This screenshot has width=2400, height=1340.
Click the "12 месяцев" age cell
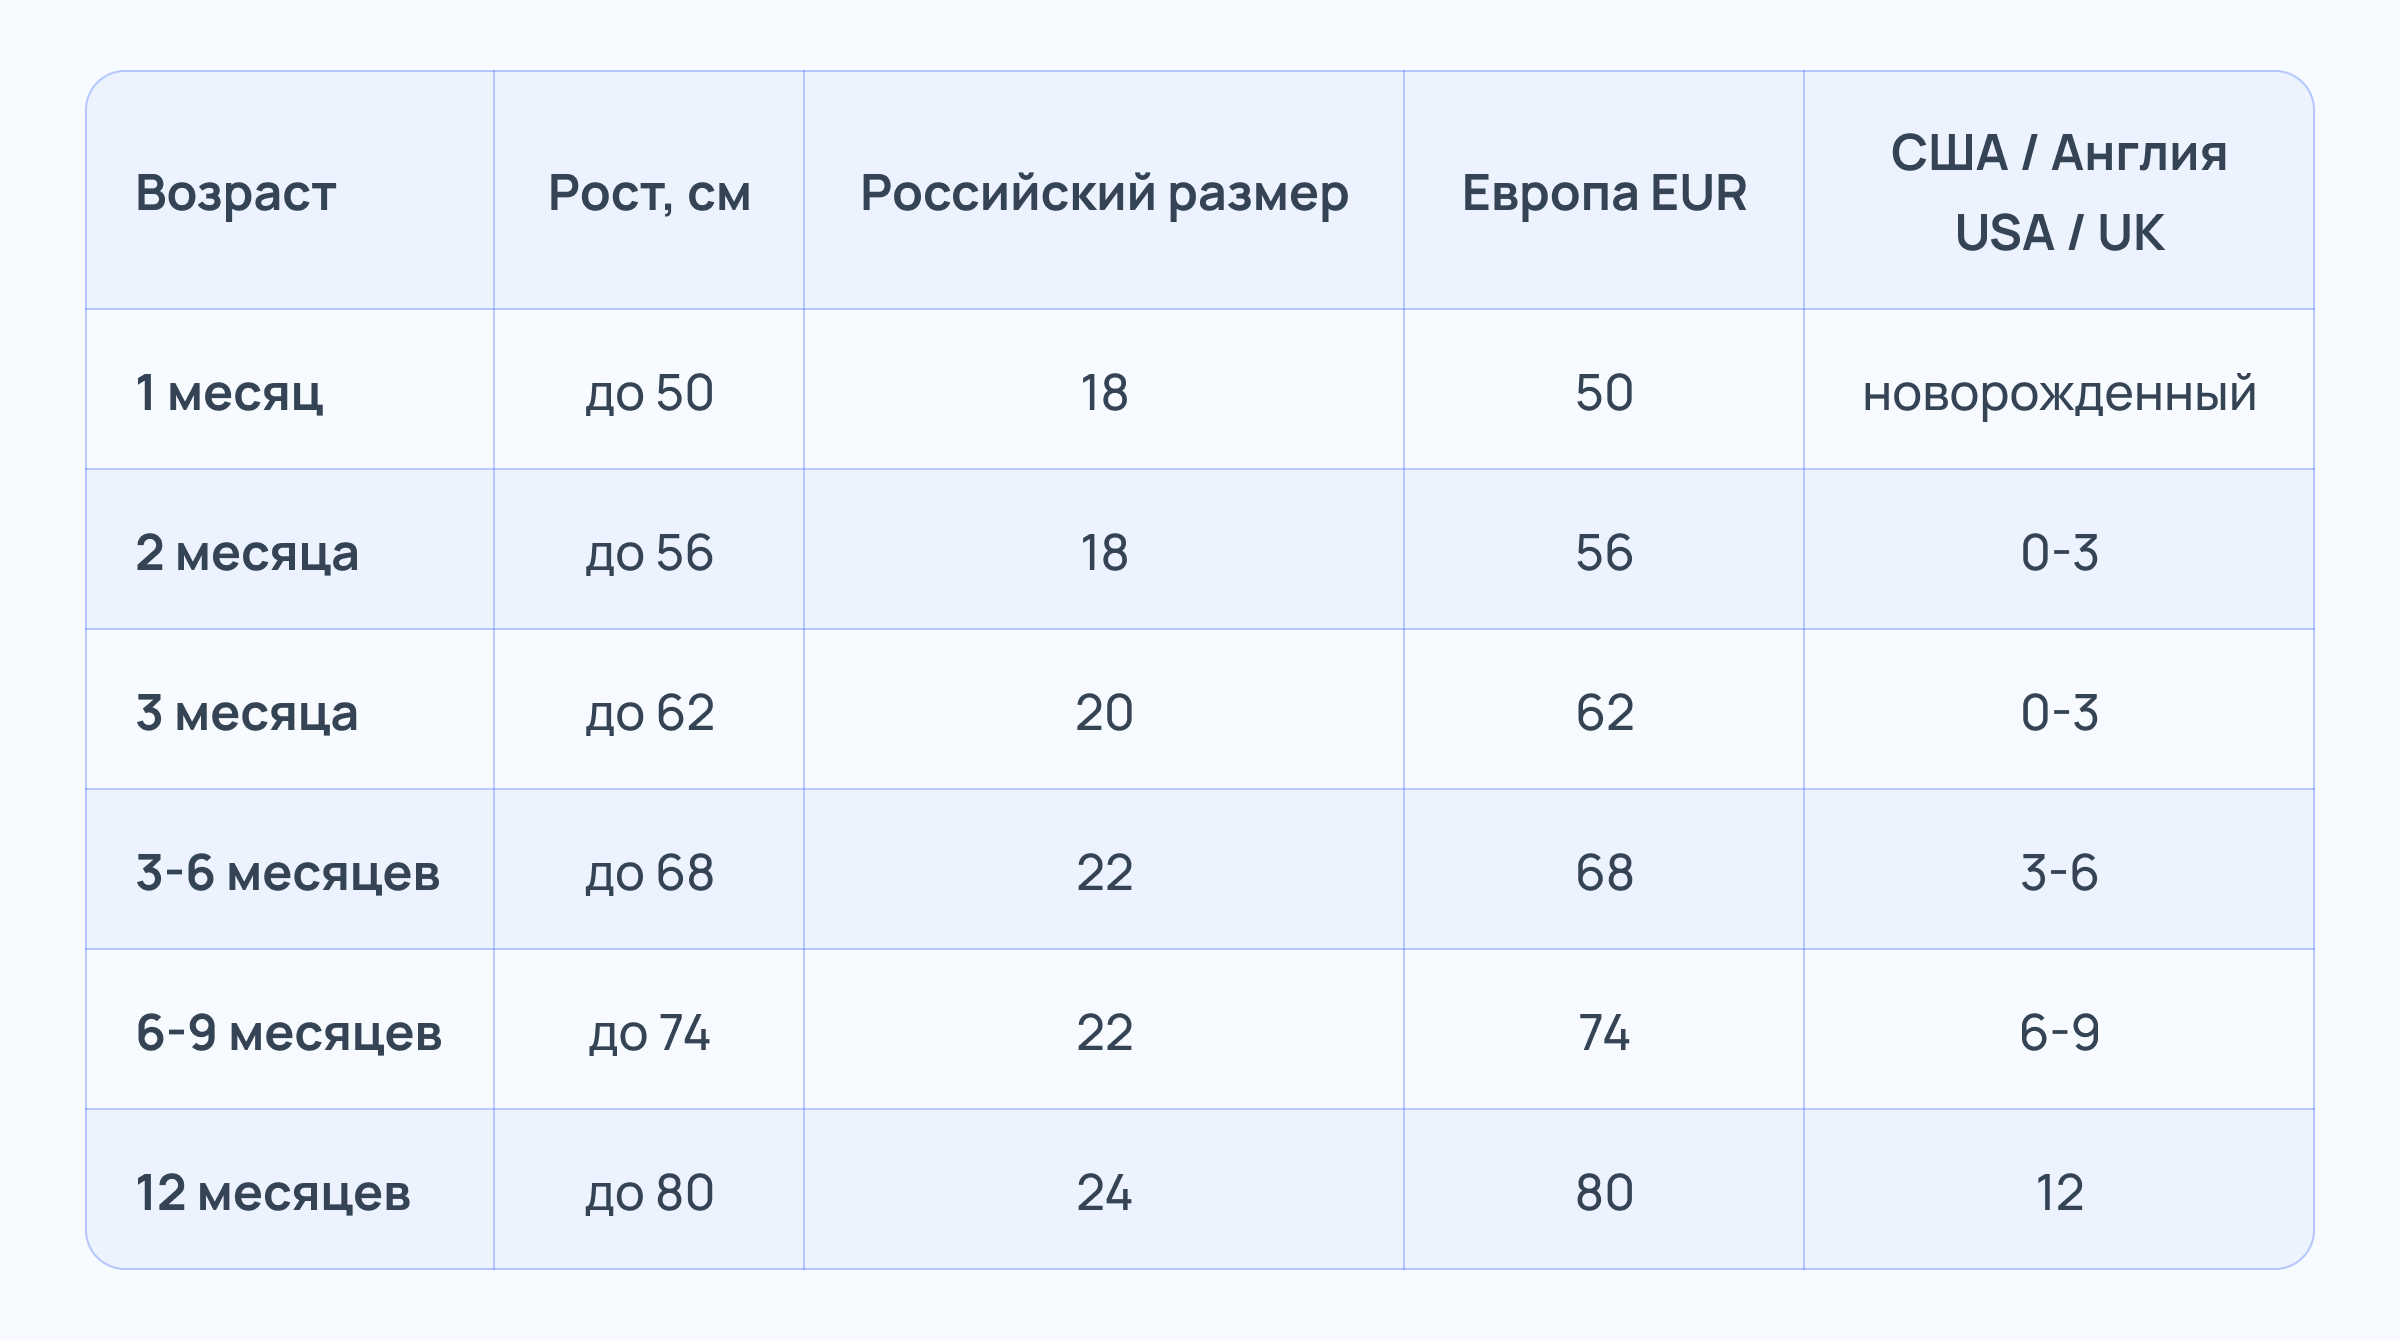click(x=273, y=1192)
